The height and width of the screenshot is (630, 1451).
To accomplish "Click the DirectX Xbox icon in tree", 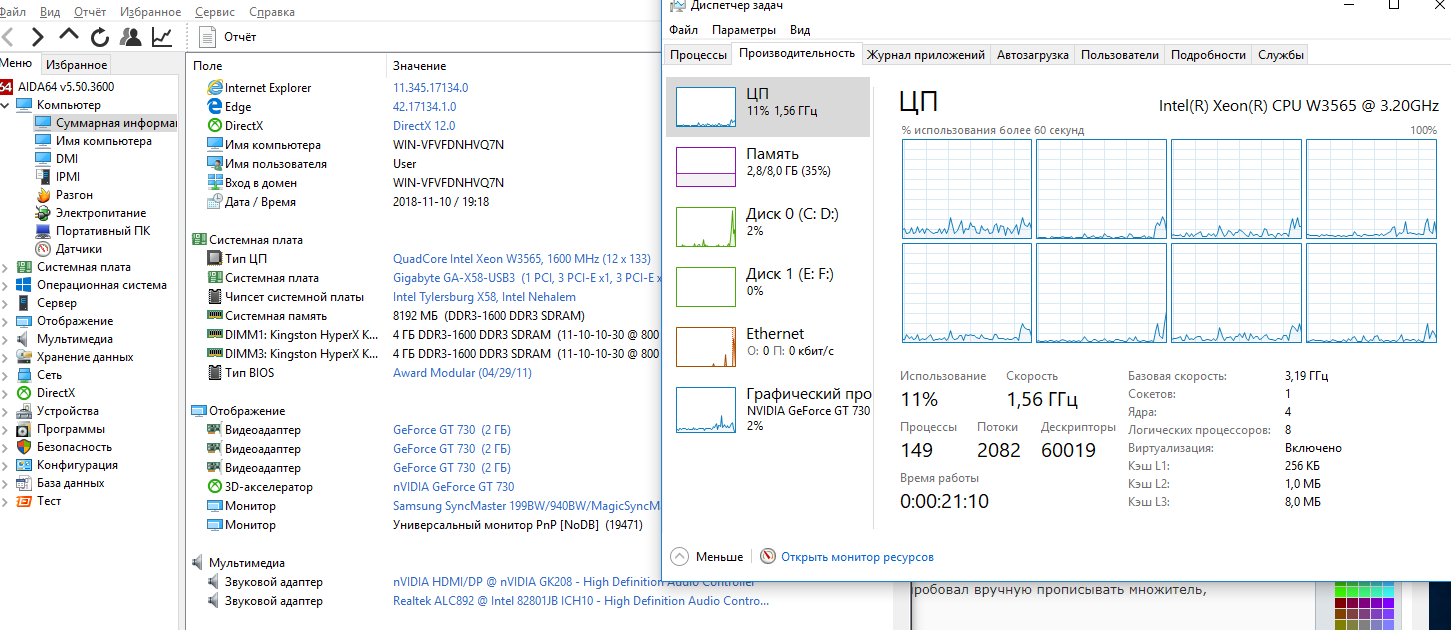I will coord(24,393).
